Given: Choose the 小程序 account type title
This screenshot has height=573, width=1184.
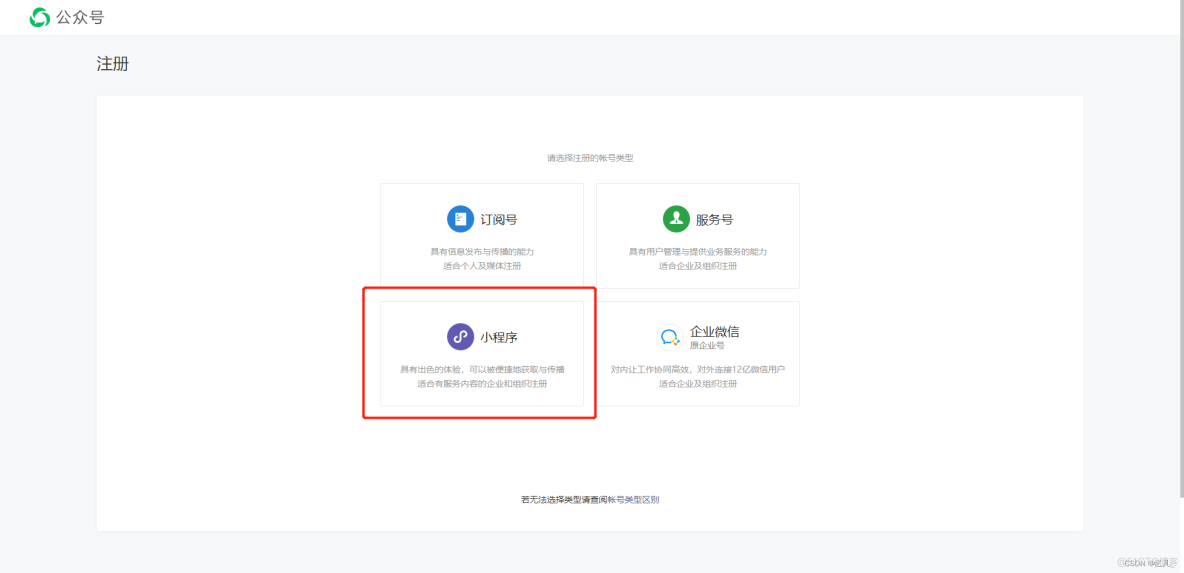Looking at the screenshot, I should point(499,337).
